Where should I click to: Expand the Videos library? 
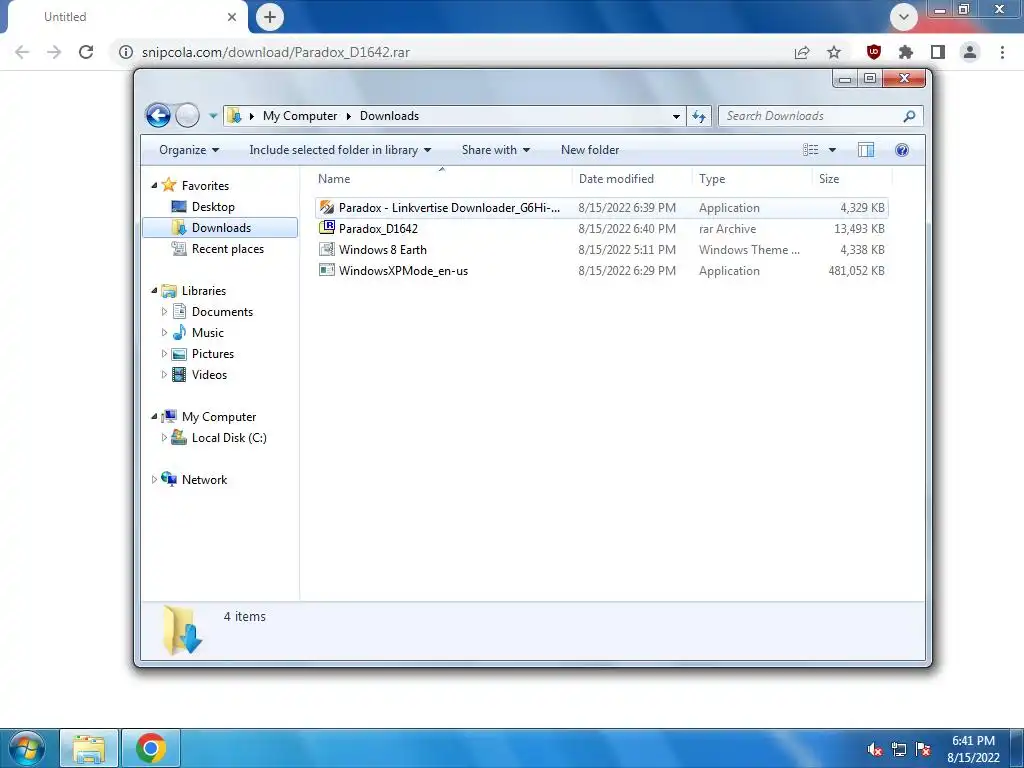pos(164,375)
